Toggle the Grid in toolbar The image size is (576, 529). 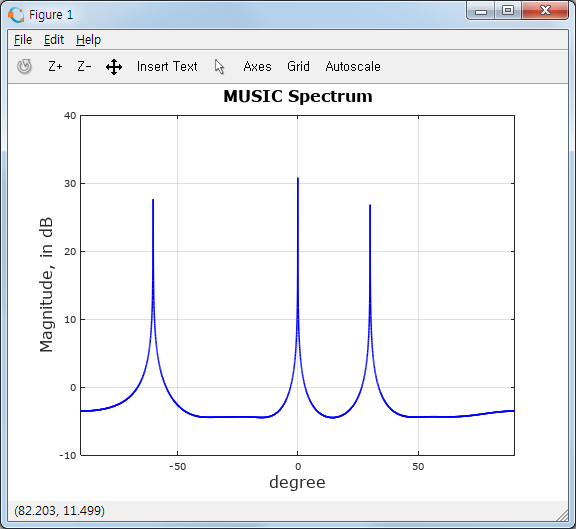(x=298, y=66)
